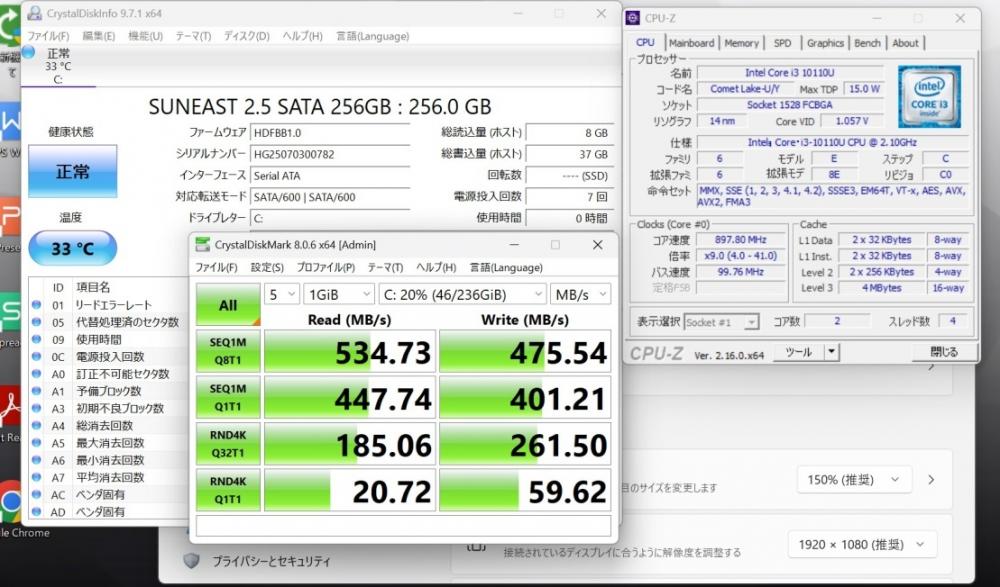Screen dimensions: 1000x587
Task: Select the 09 使用時間 status icon
Action: [36, 339]
